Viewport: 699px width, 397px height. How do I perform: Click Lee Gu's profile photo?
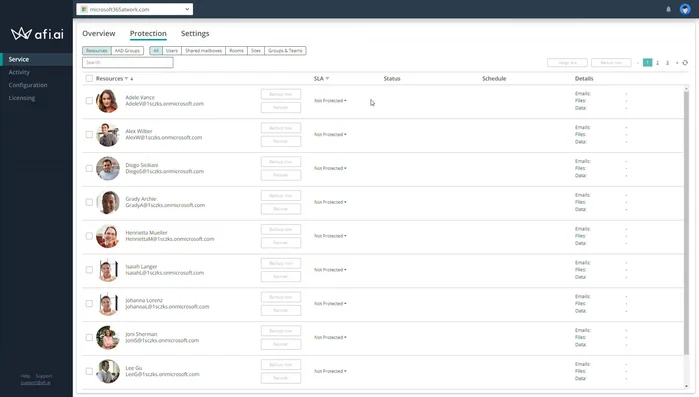tap(107, 372)
